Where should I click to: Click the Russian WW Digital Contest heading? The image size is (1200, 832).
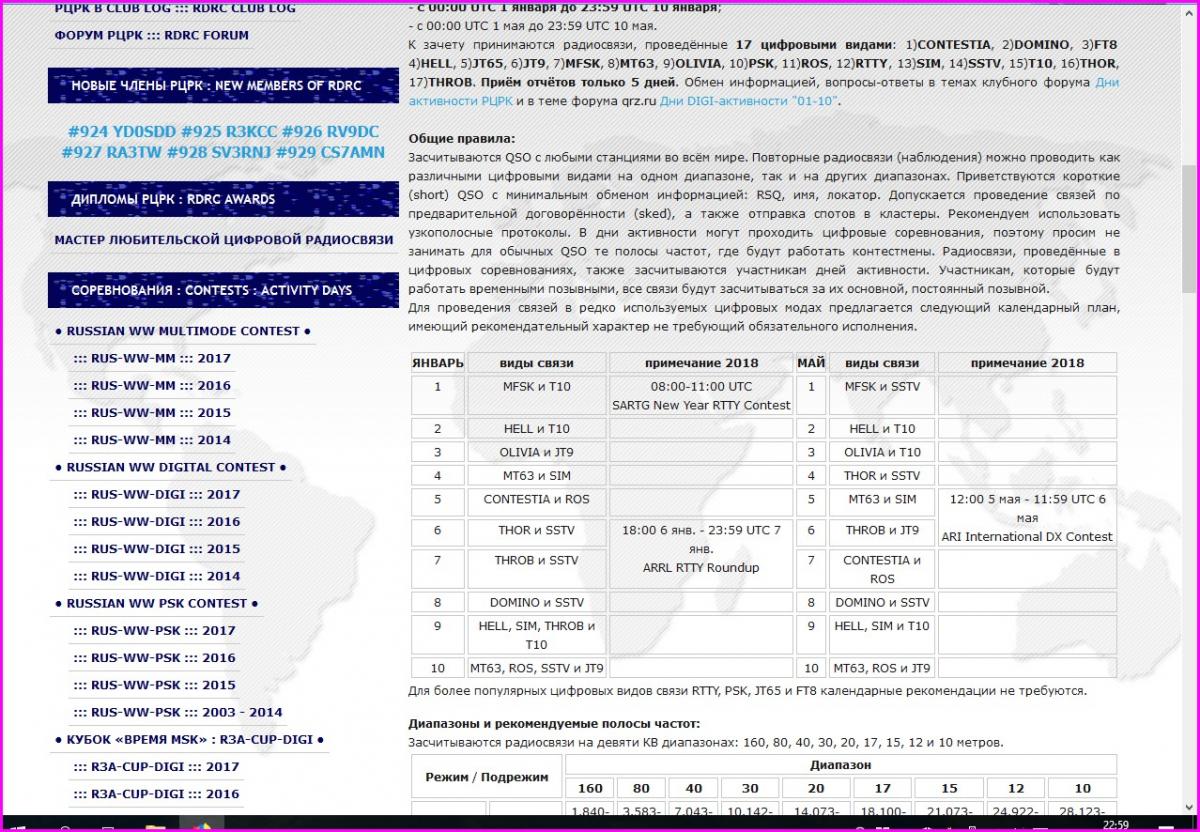click(x=171, y=467)
